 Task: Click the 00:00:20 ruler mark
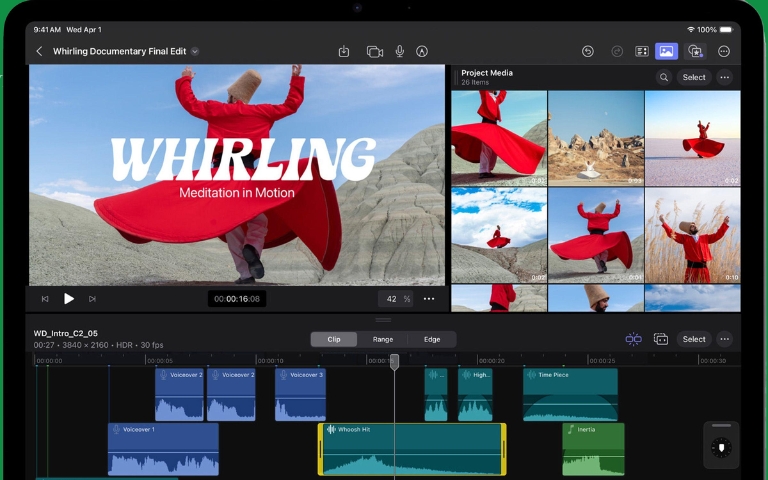491,361
